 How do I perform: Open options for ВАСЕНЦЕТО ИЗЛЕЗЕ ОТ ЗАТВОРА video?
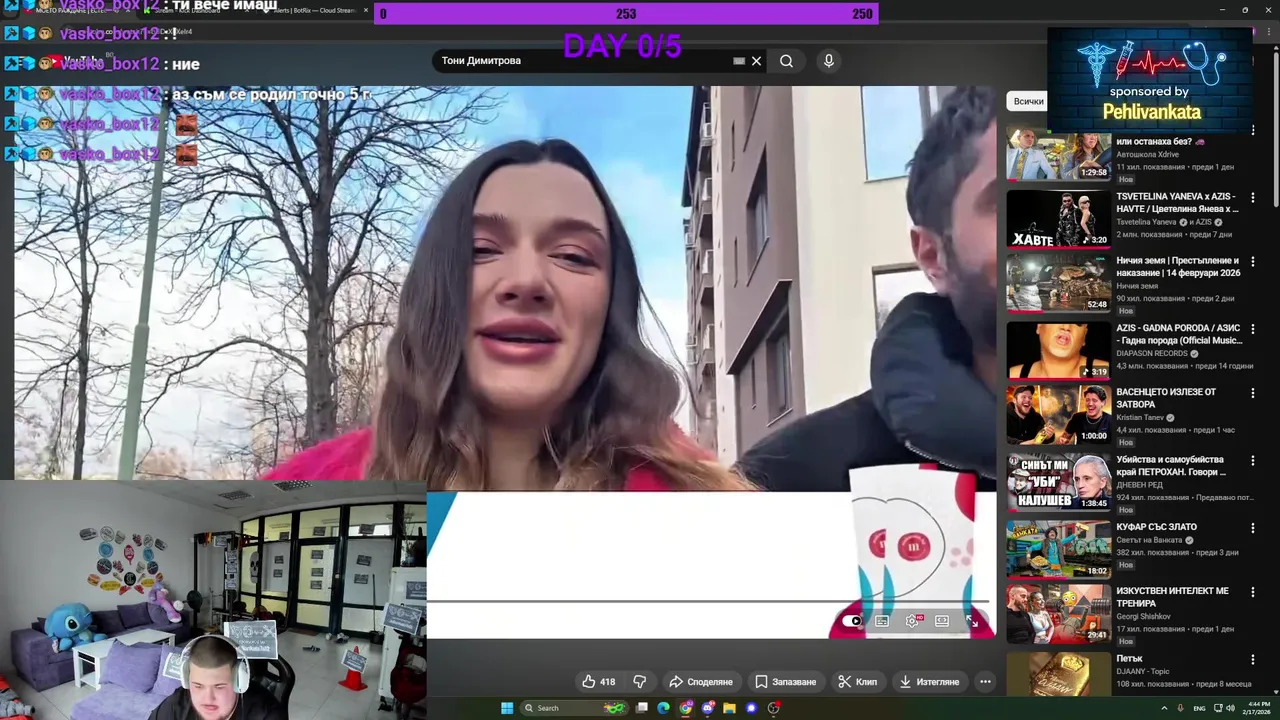[1252, 394]
